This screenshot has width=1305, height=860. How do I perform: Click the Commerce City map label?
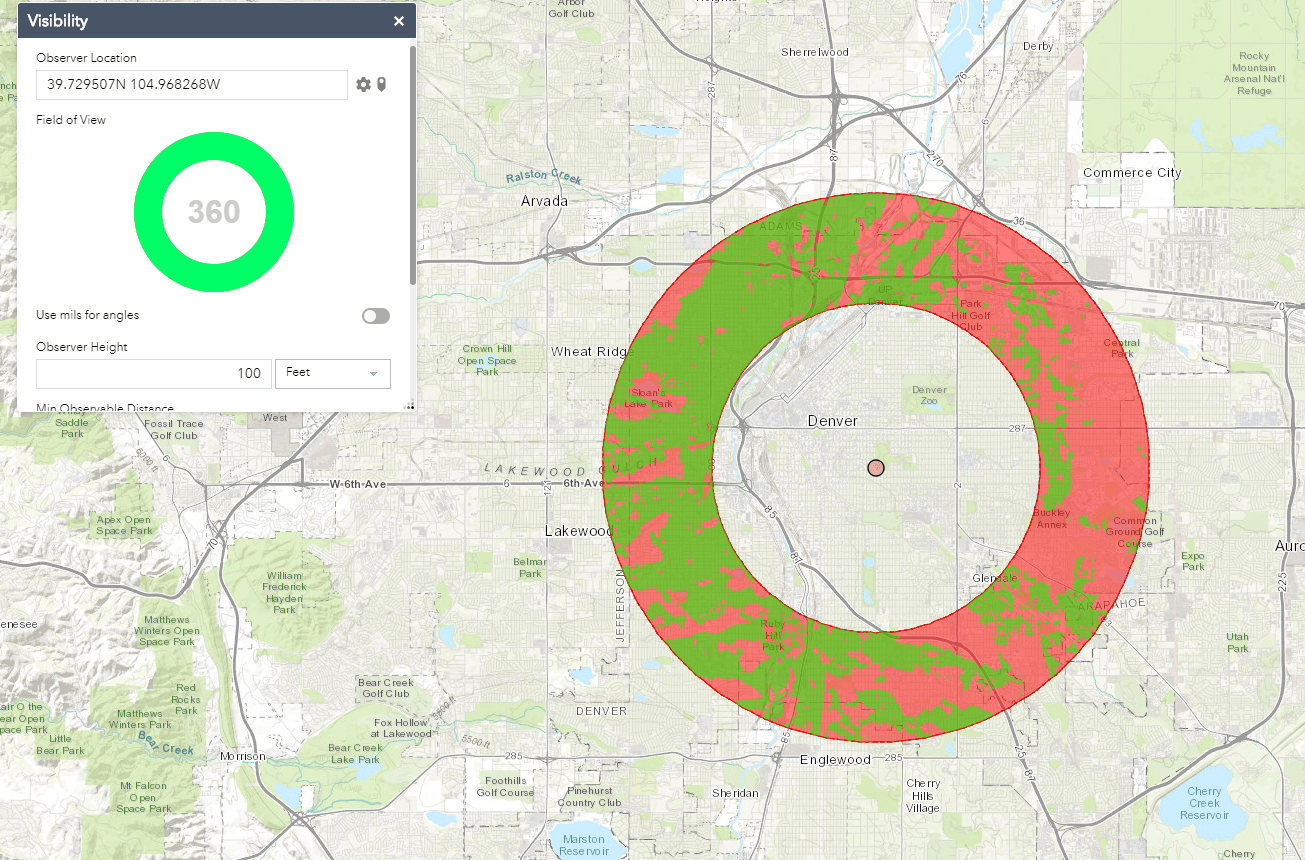point(1132,173)
